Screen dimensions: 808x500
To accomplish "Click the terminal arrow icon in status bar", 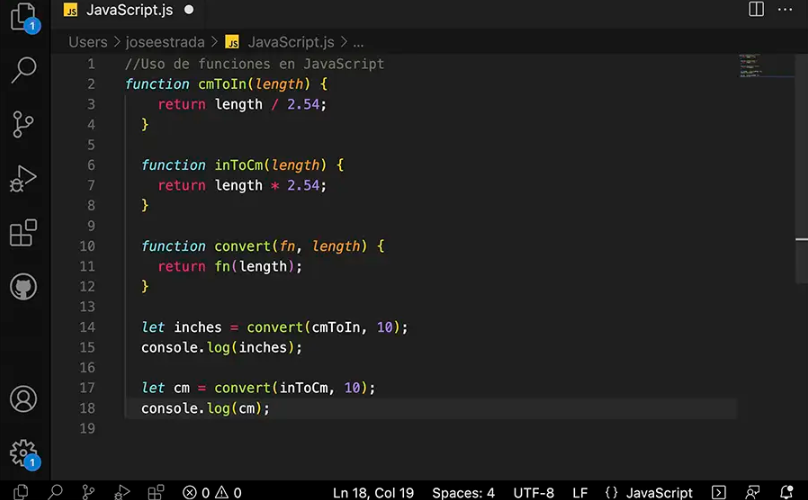I will pyautogui.click(x=718, y=492).
